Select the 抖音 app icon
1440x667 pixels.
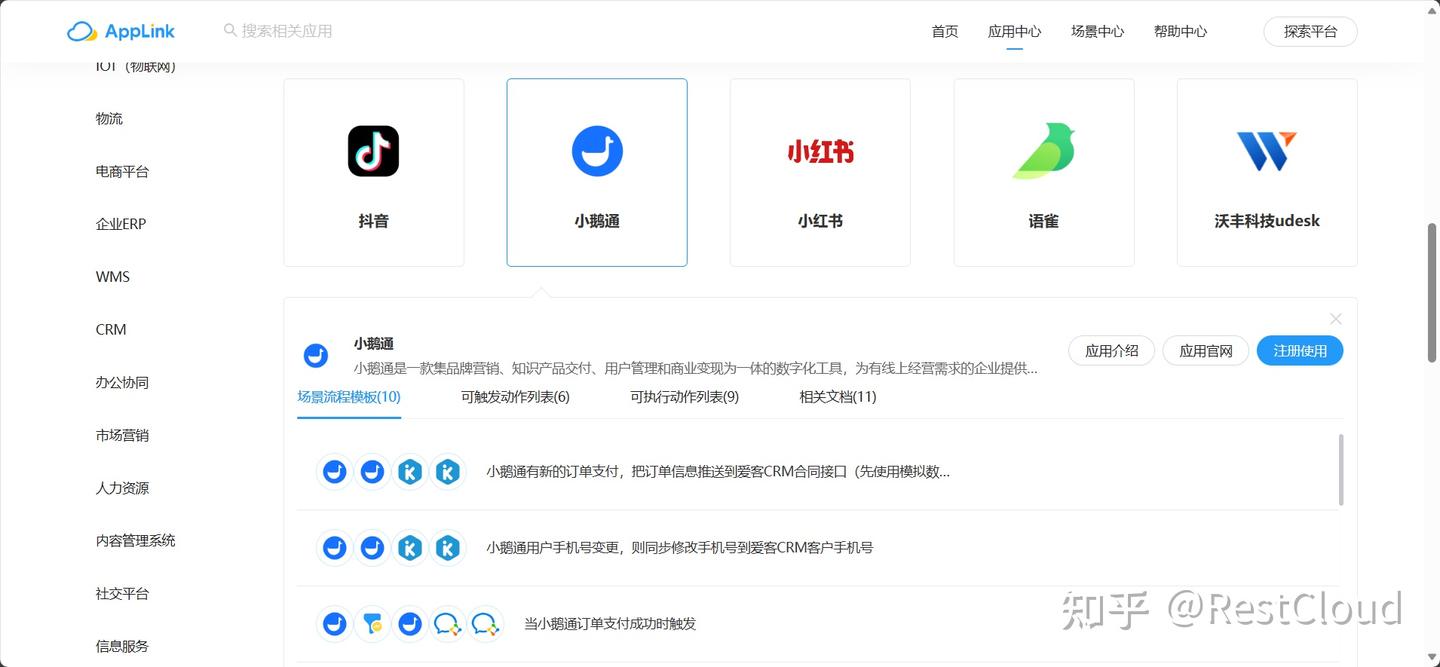click(374, 150)
